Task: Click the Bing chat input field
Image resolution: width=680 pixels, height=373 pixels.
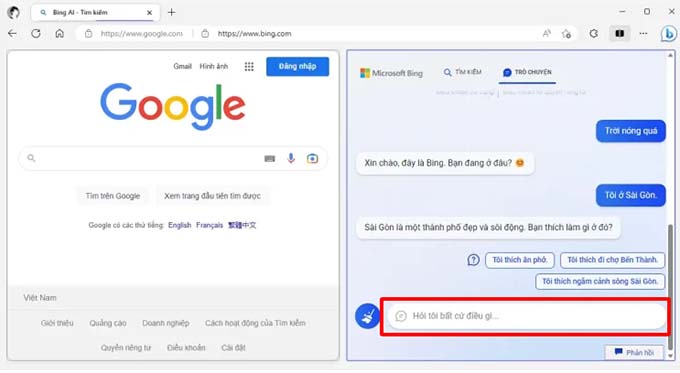Action: coord(526,316)
